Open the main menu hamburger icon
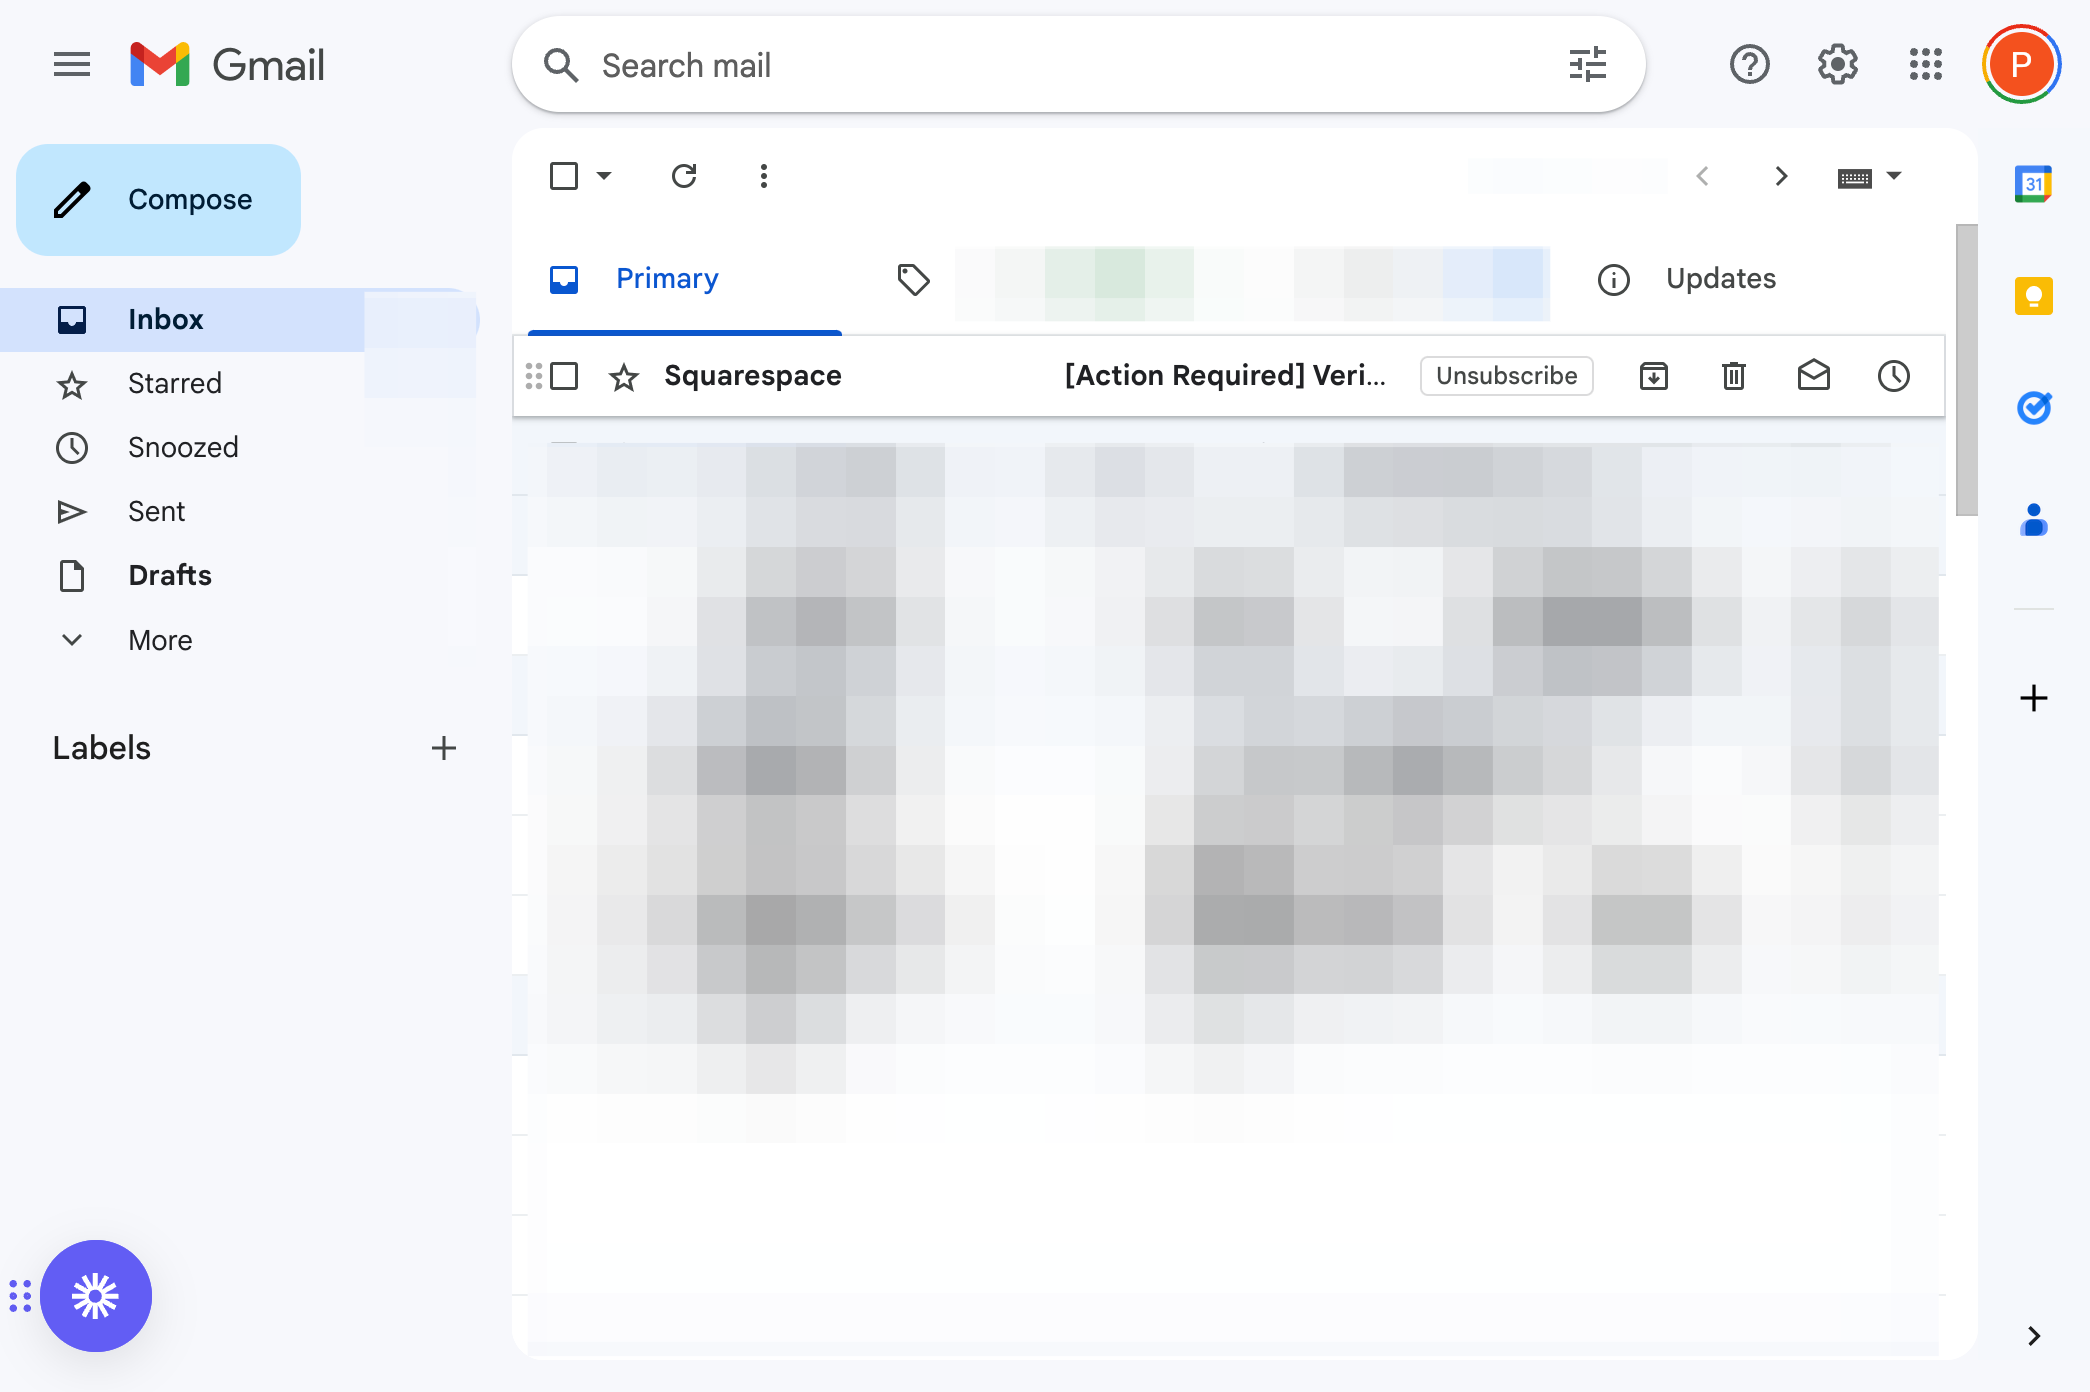2090x1392 pixels. click(x=72, y=65)
